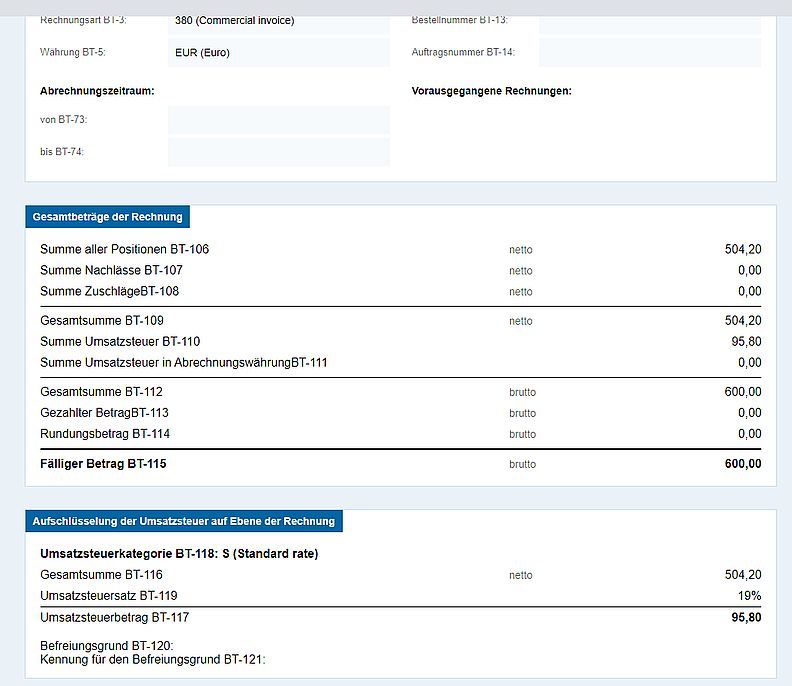Image resolution: width=792 pixels, height=686 pixels.
Task: Click the 19% Umsatzsteuersatz value
Action: pos(749,596)
